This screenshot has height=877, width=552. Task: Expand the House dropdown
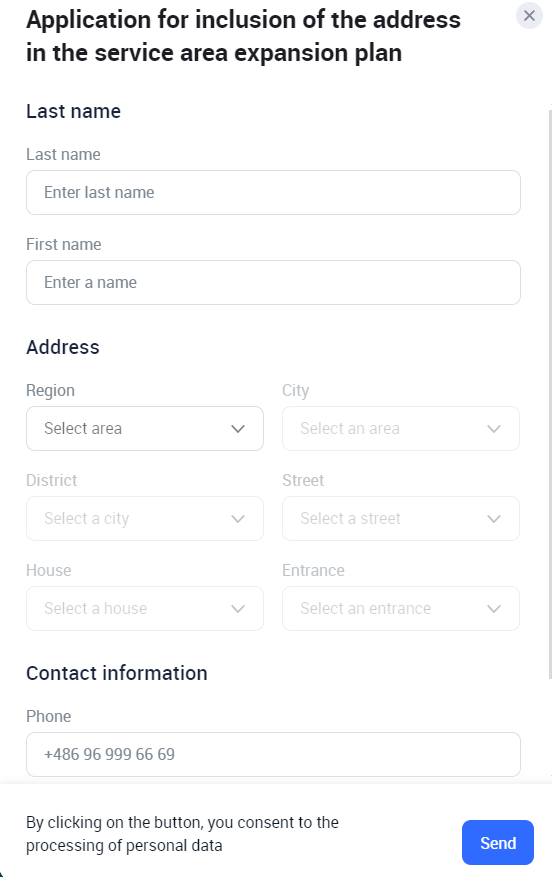(145, 609)
